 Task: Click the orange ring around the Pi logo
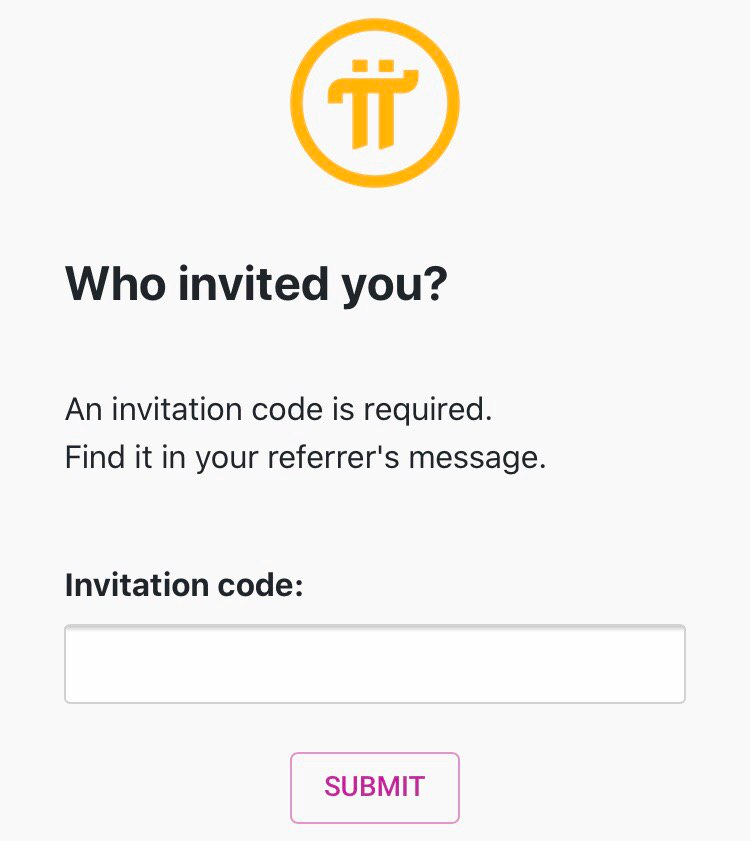pos(298,102)
